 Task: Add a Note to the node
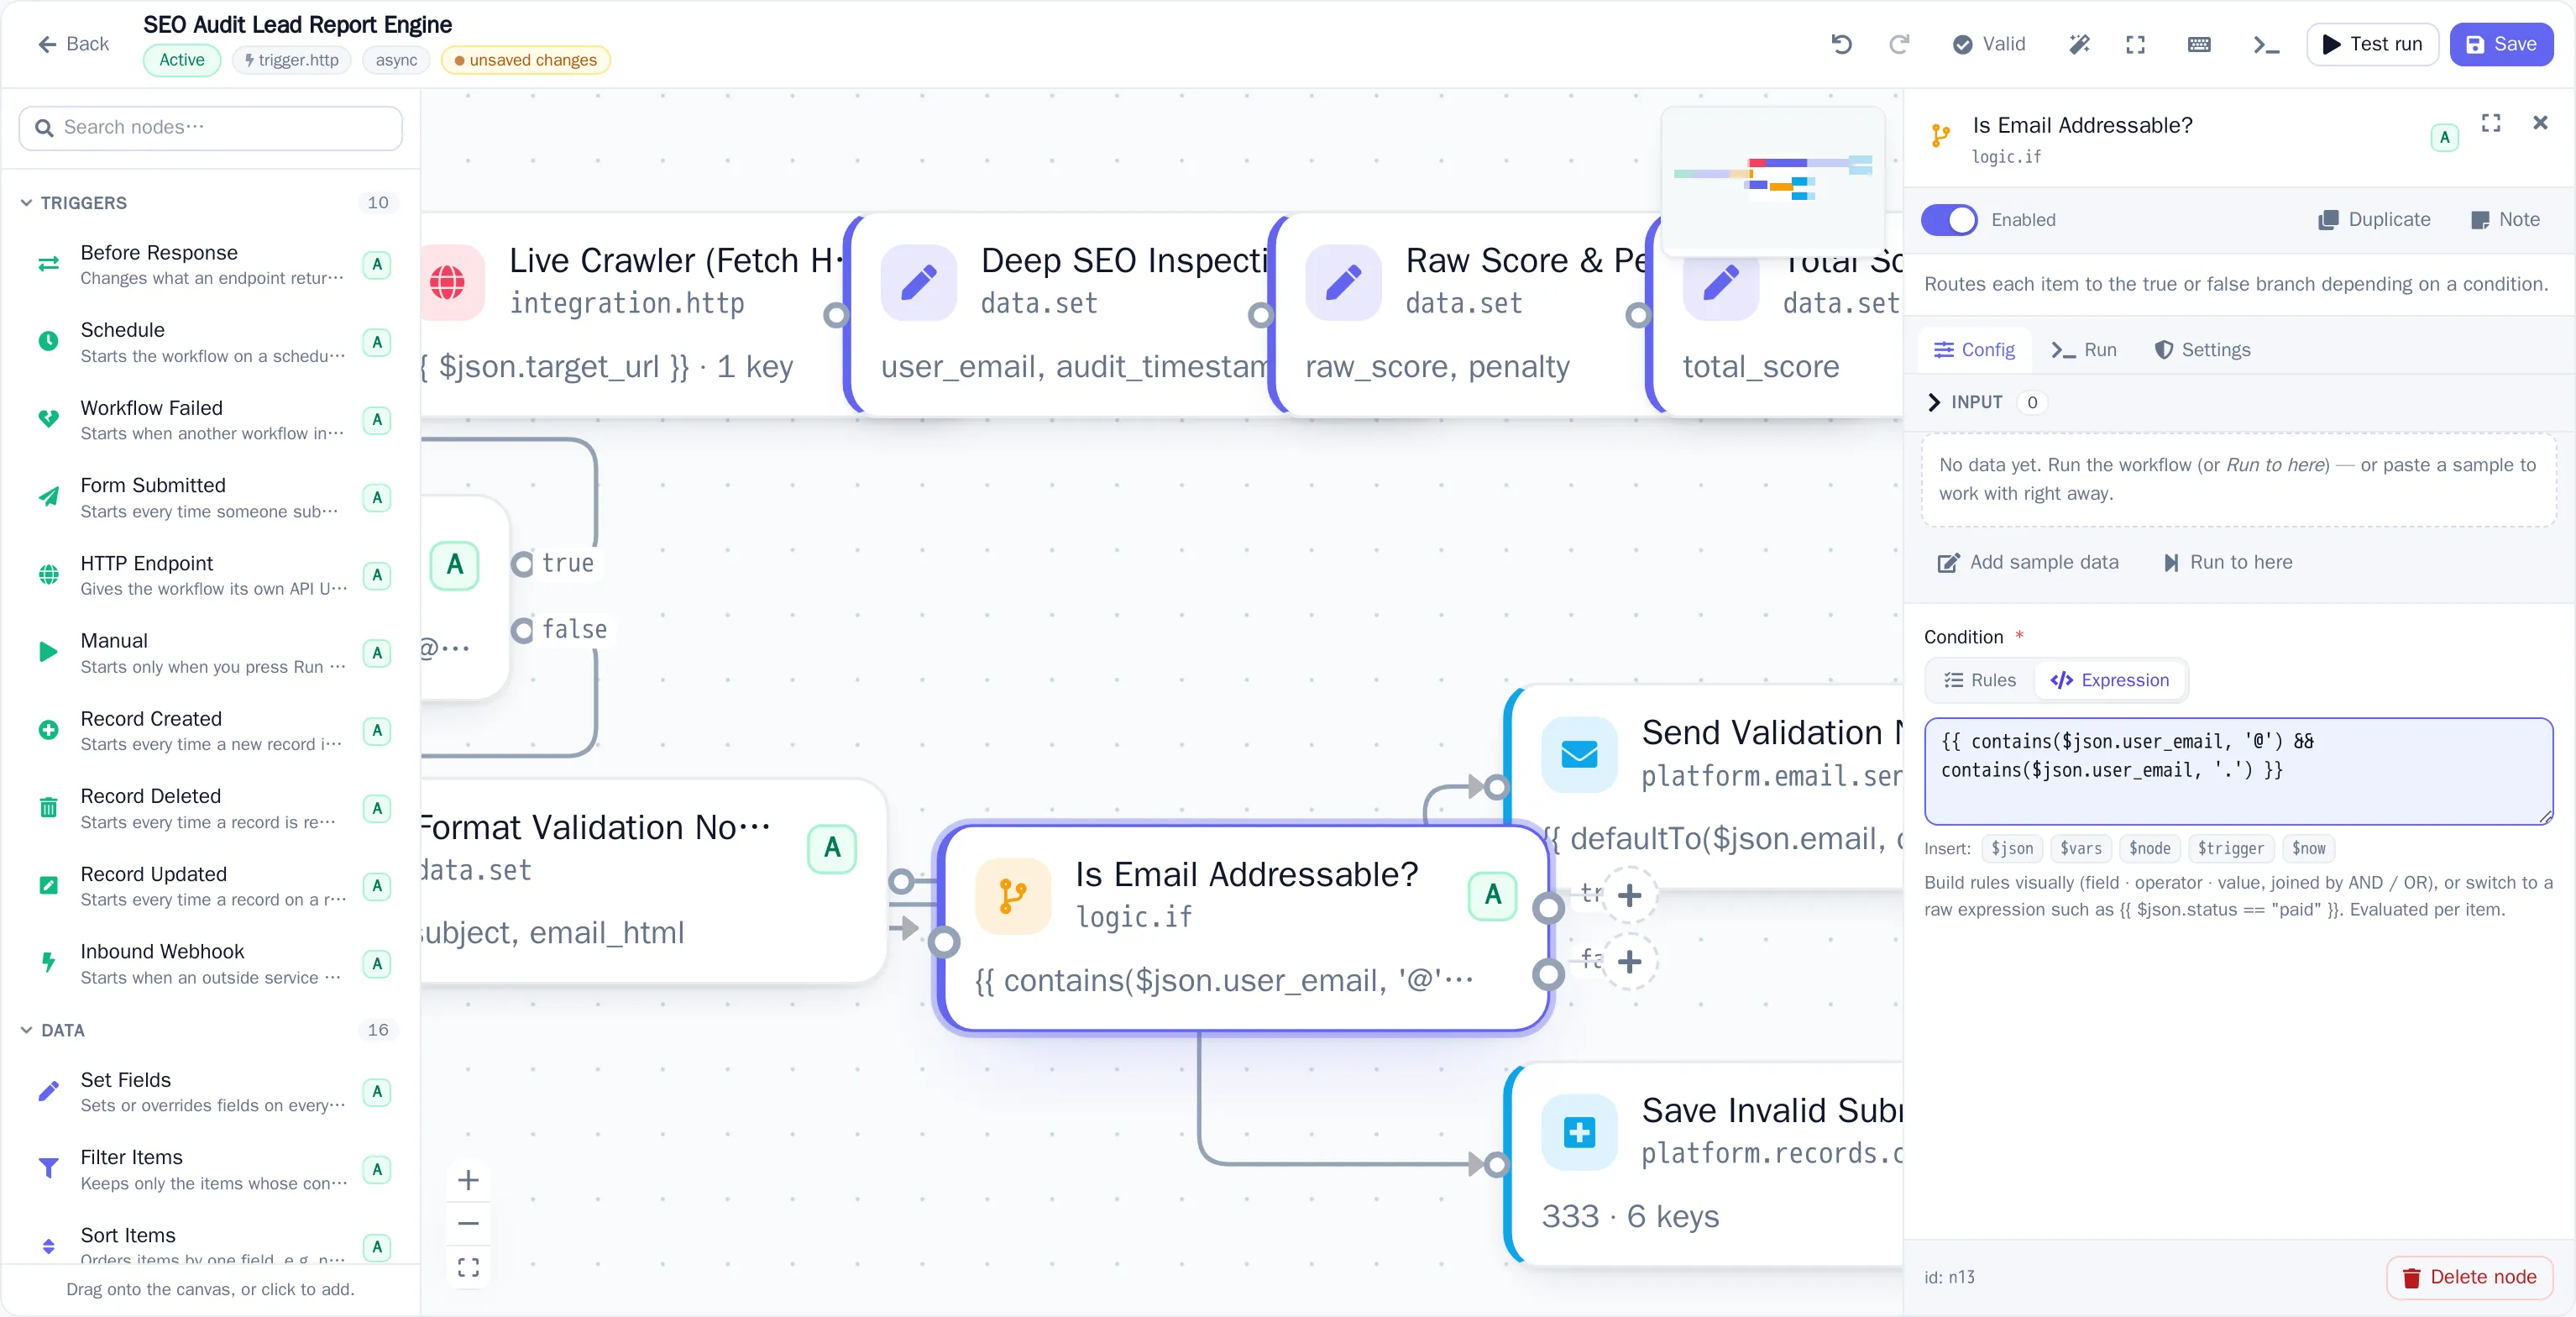click(2505, 220)
